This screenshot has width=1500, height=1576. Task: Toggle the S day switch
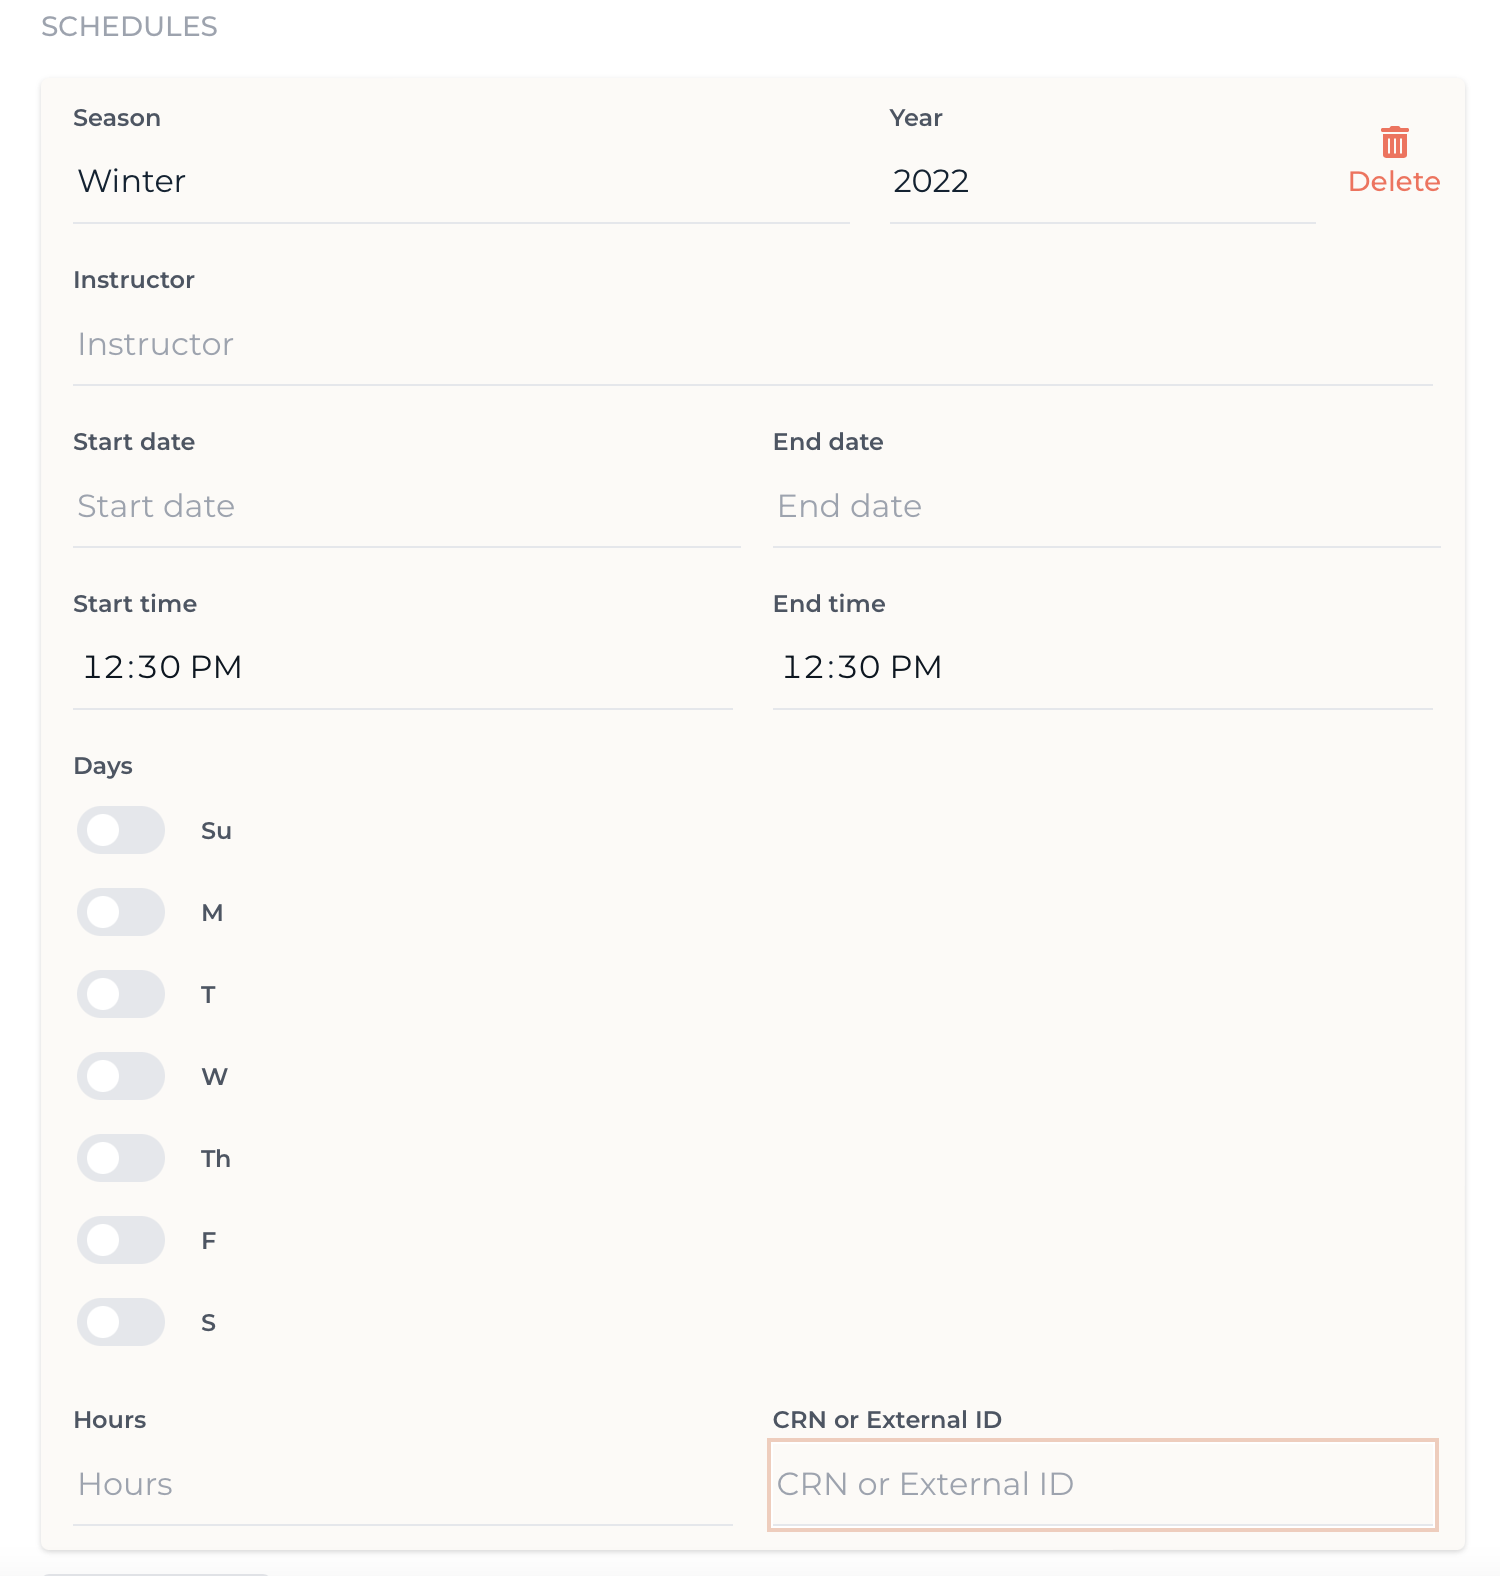click(121, 1322)
